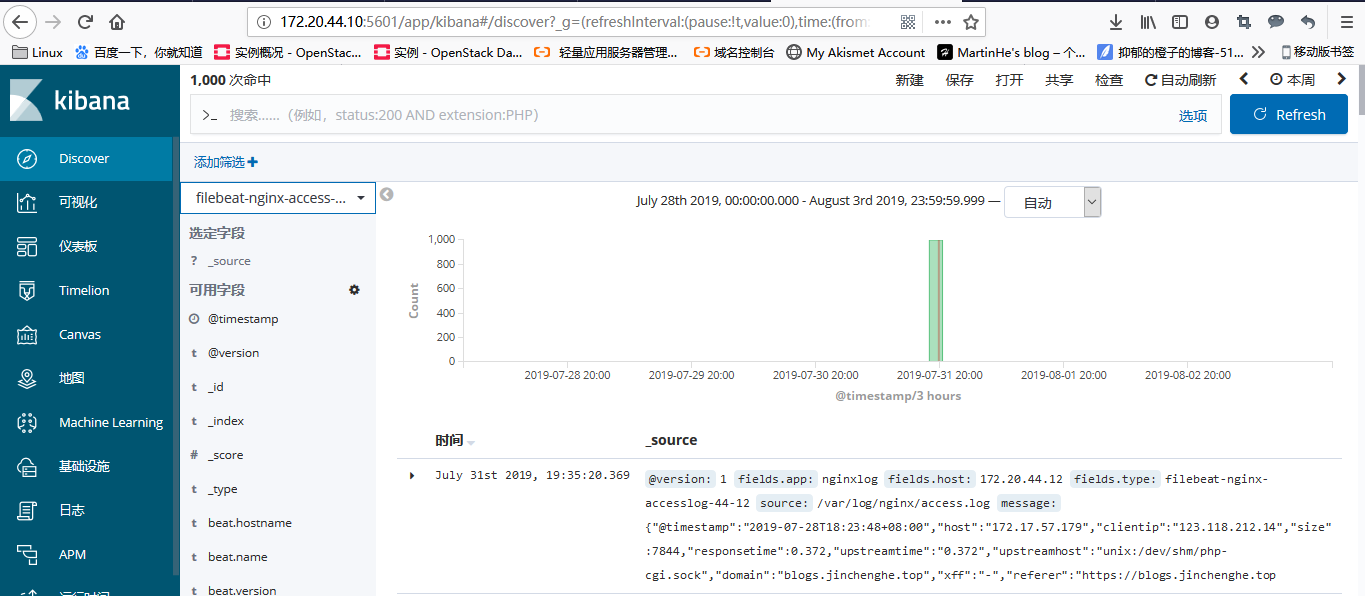This screenshot has height=596, width=1365.
Task: Click the browser home icon
Action: 117,22
